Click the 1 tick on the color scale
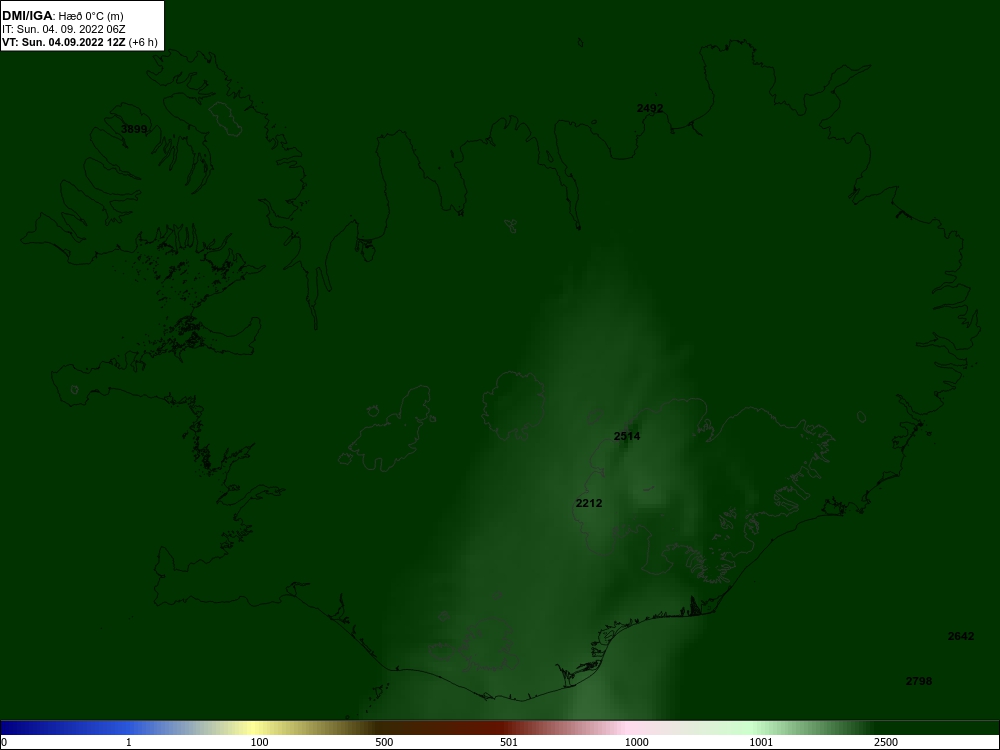This screenshot has width=1000, height=750. point(129,742)
